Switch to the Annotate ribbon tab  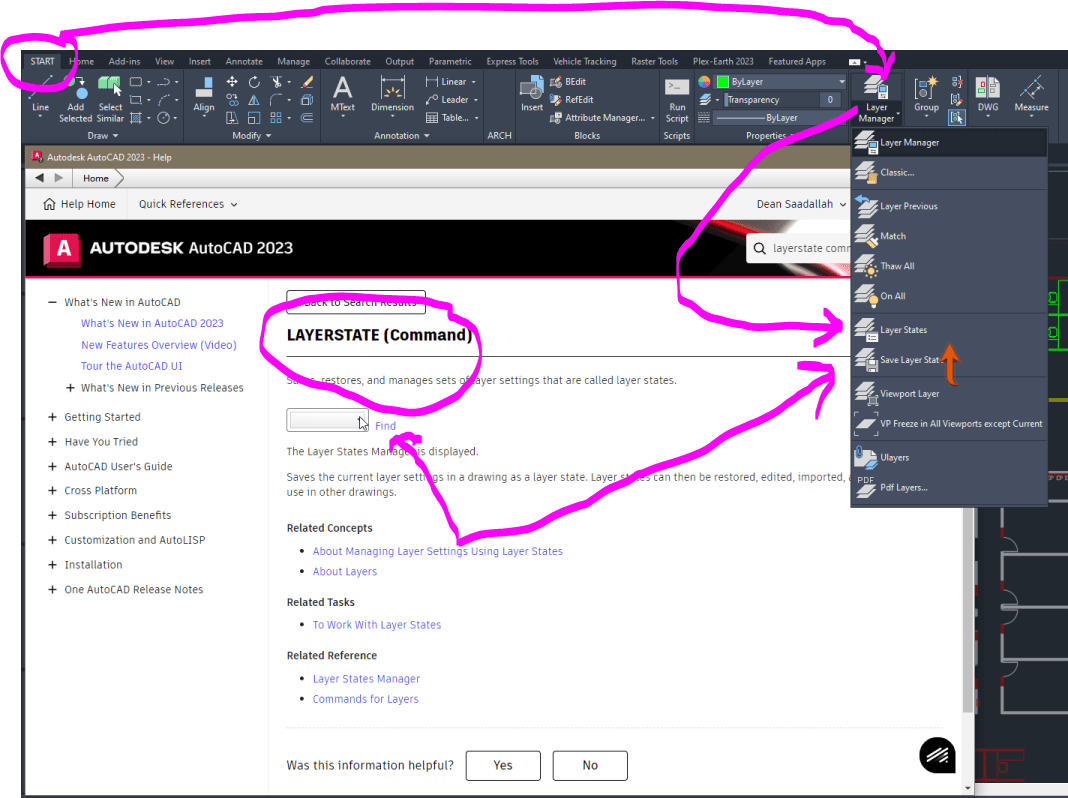tap(243, 61)
